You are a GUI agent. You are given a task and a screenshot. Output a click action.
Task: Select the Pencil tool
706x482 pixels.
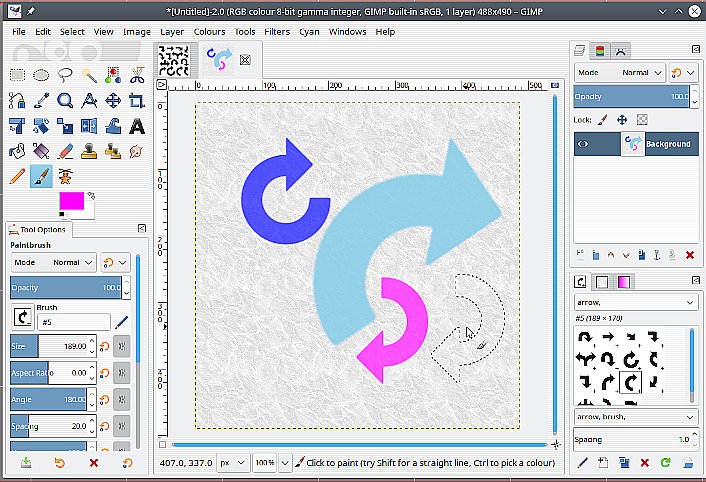click(x=17, y=176)
